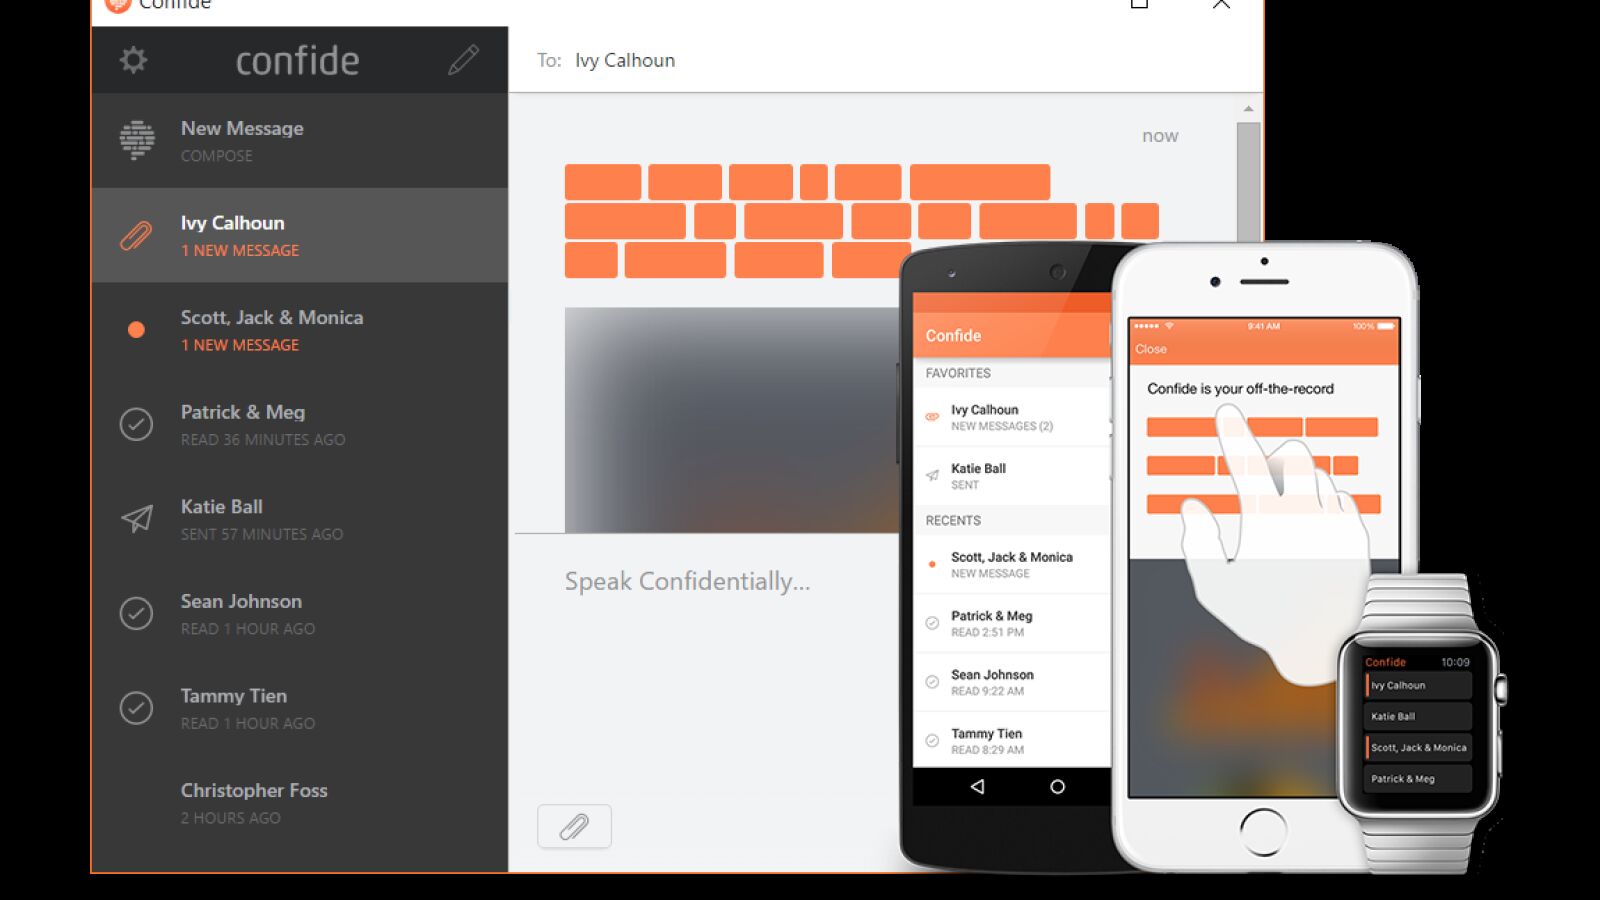Click read checkmark next to Tammy Tien

point(136,708)
